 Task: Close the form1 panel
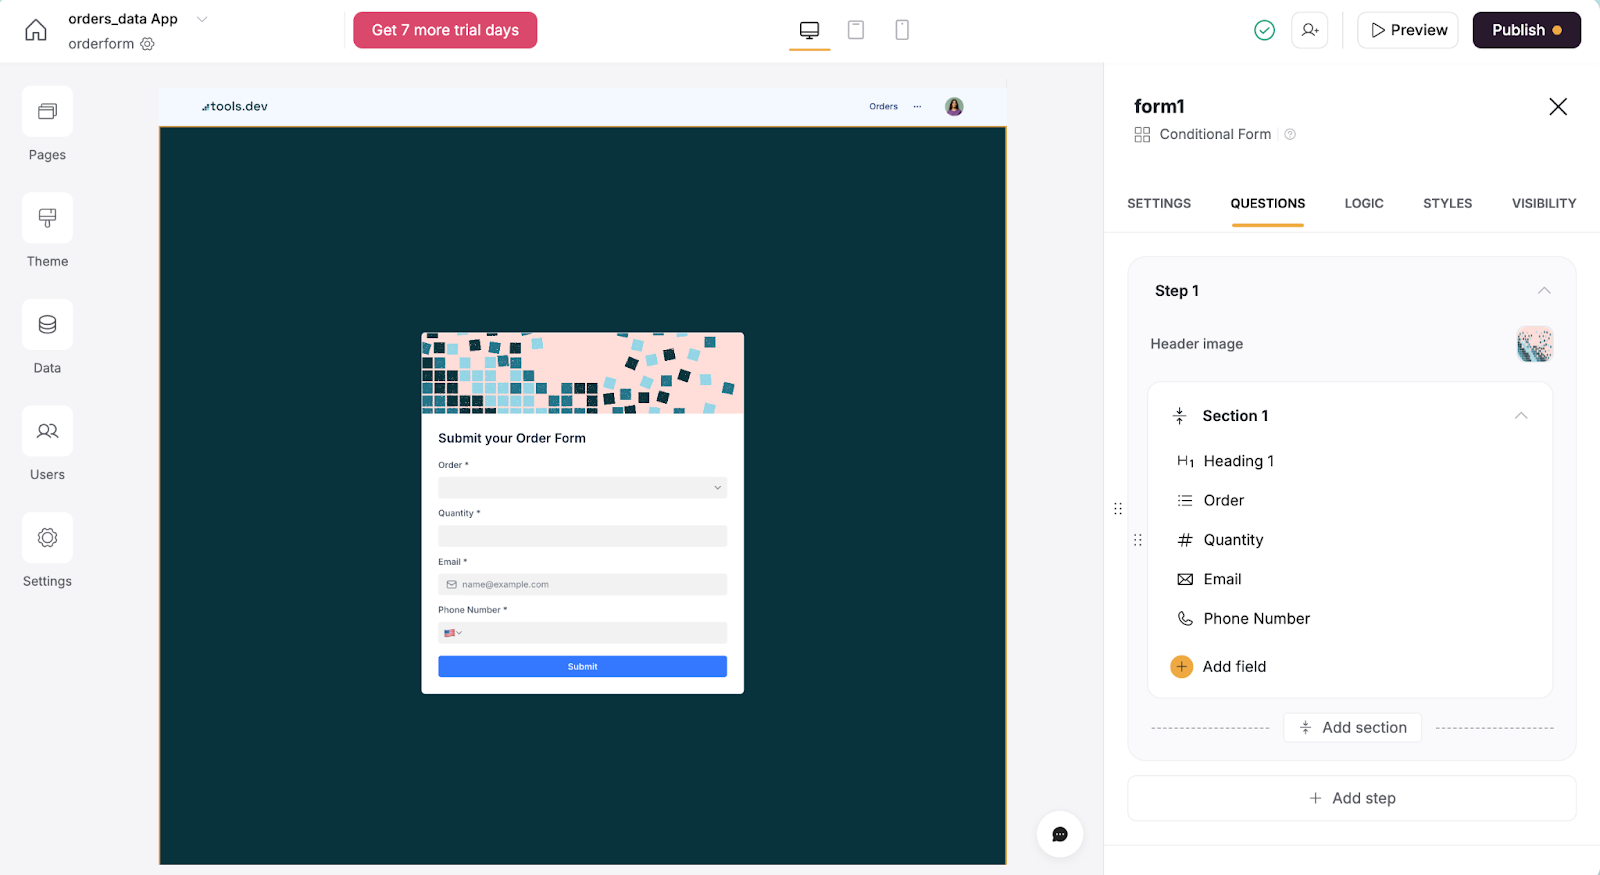[1558, 107]
